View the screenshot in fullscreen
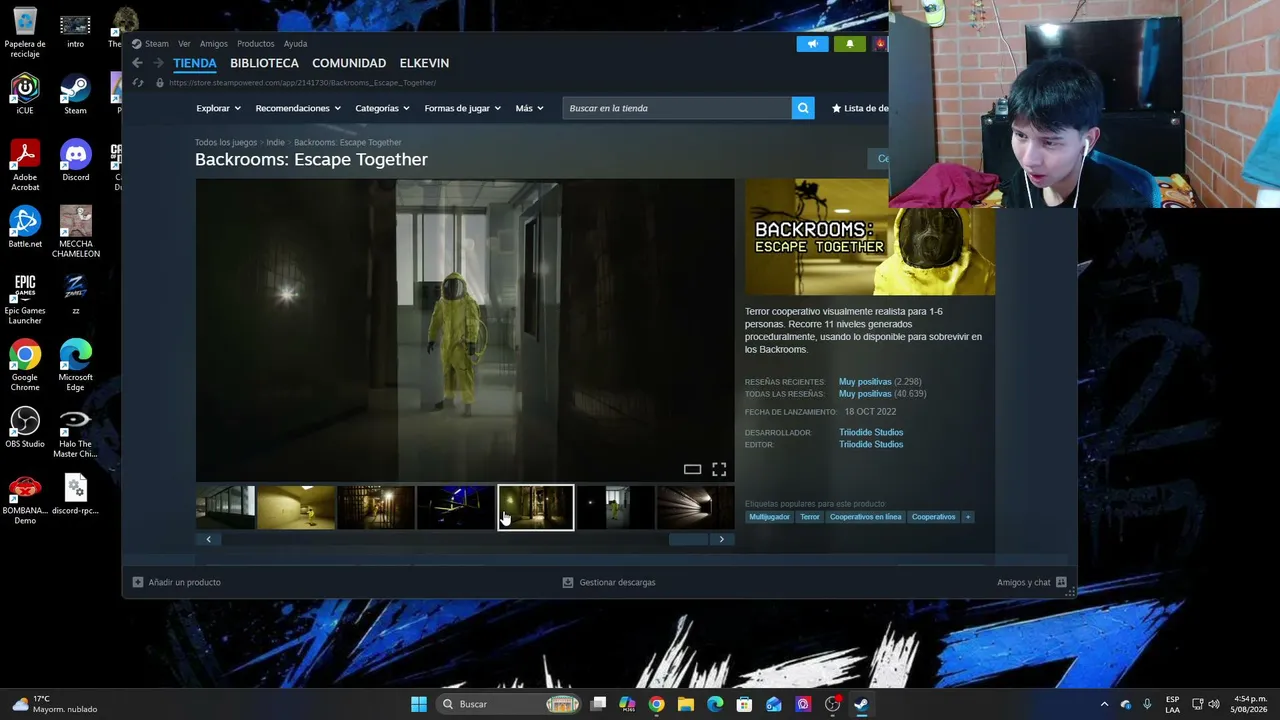This screenshot has width=1280, height=720. click(x=719, y=469)
